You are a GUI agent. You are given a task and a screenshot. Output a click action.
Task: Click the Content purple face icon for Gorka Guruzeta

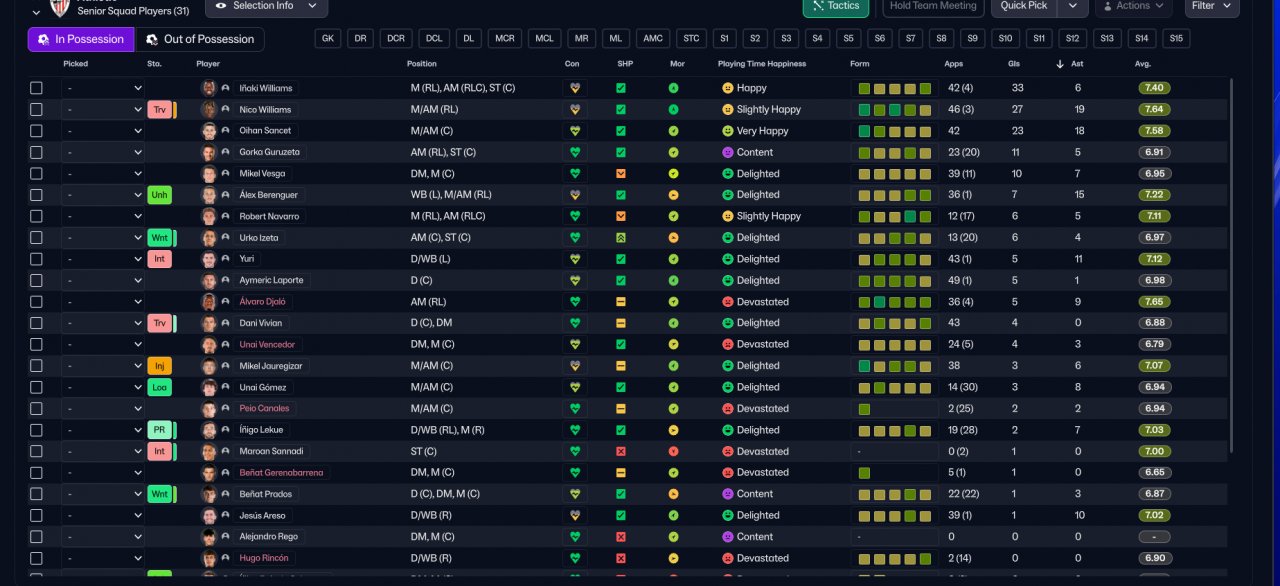click(727, 152)
